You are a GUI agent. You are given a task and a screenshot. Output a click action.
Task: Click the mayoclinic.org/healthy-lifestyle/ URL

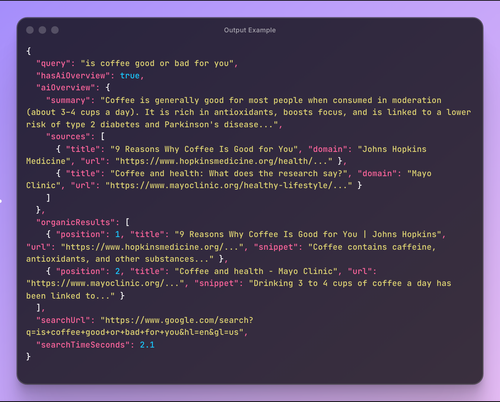[x=229, y=185]
